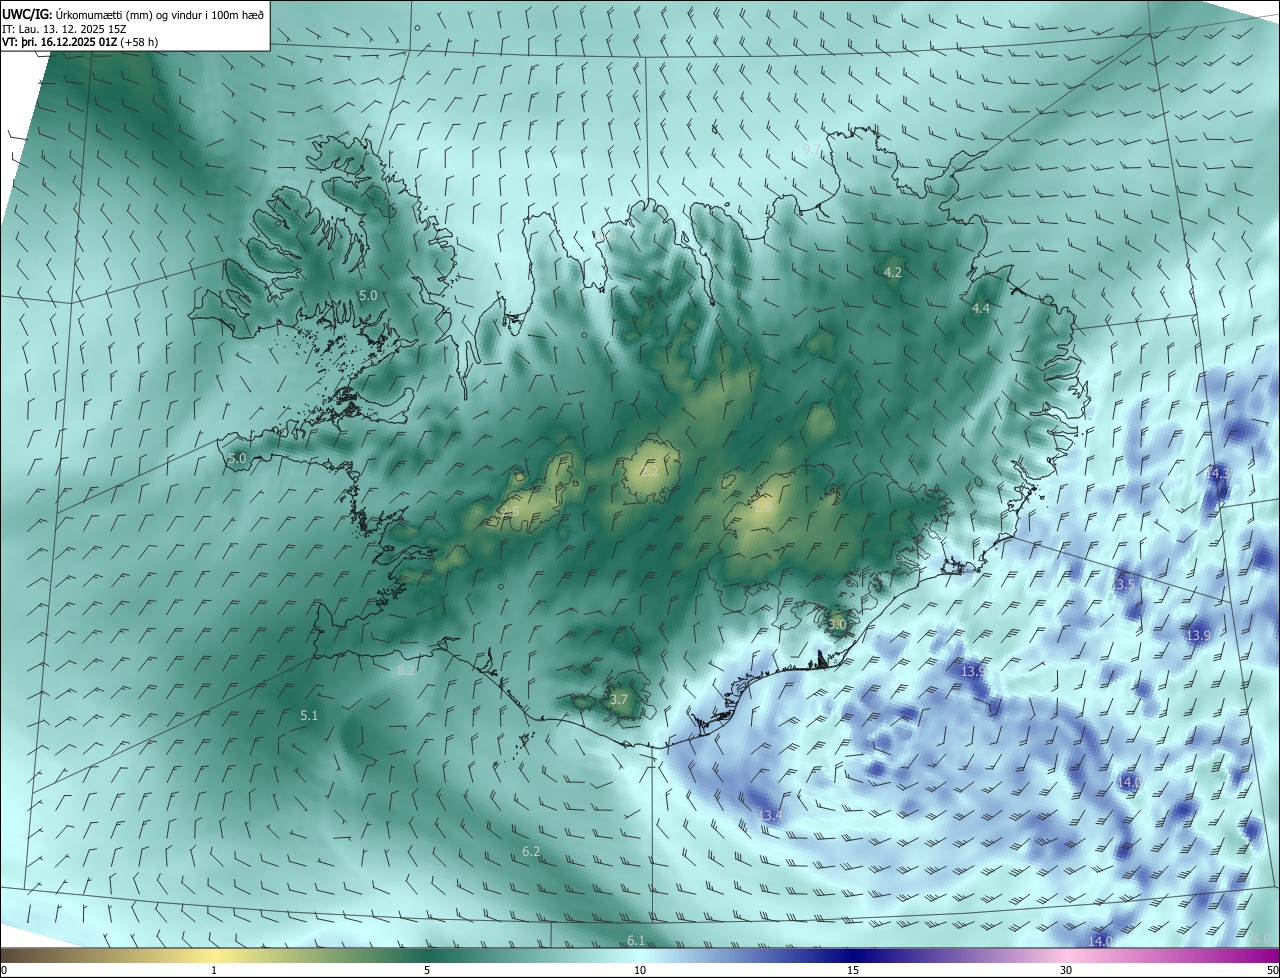Image resolution: width=1280 pixels, height=978 pixels.
Task: Click the 5.0 value on the Westfjords
Action: (368, 295)
